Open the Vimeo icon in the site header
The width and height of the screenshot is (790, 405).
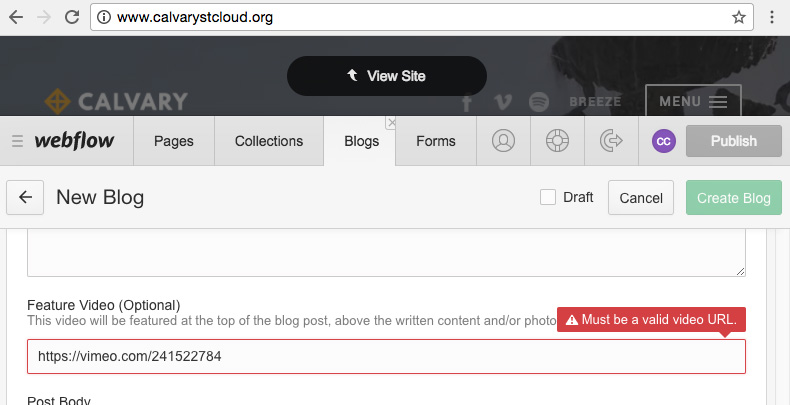[x=502, y=102]
